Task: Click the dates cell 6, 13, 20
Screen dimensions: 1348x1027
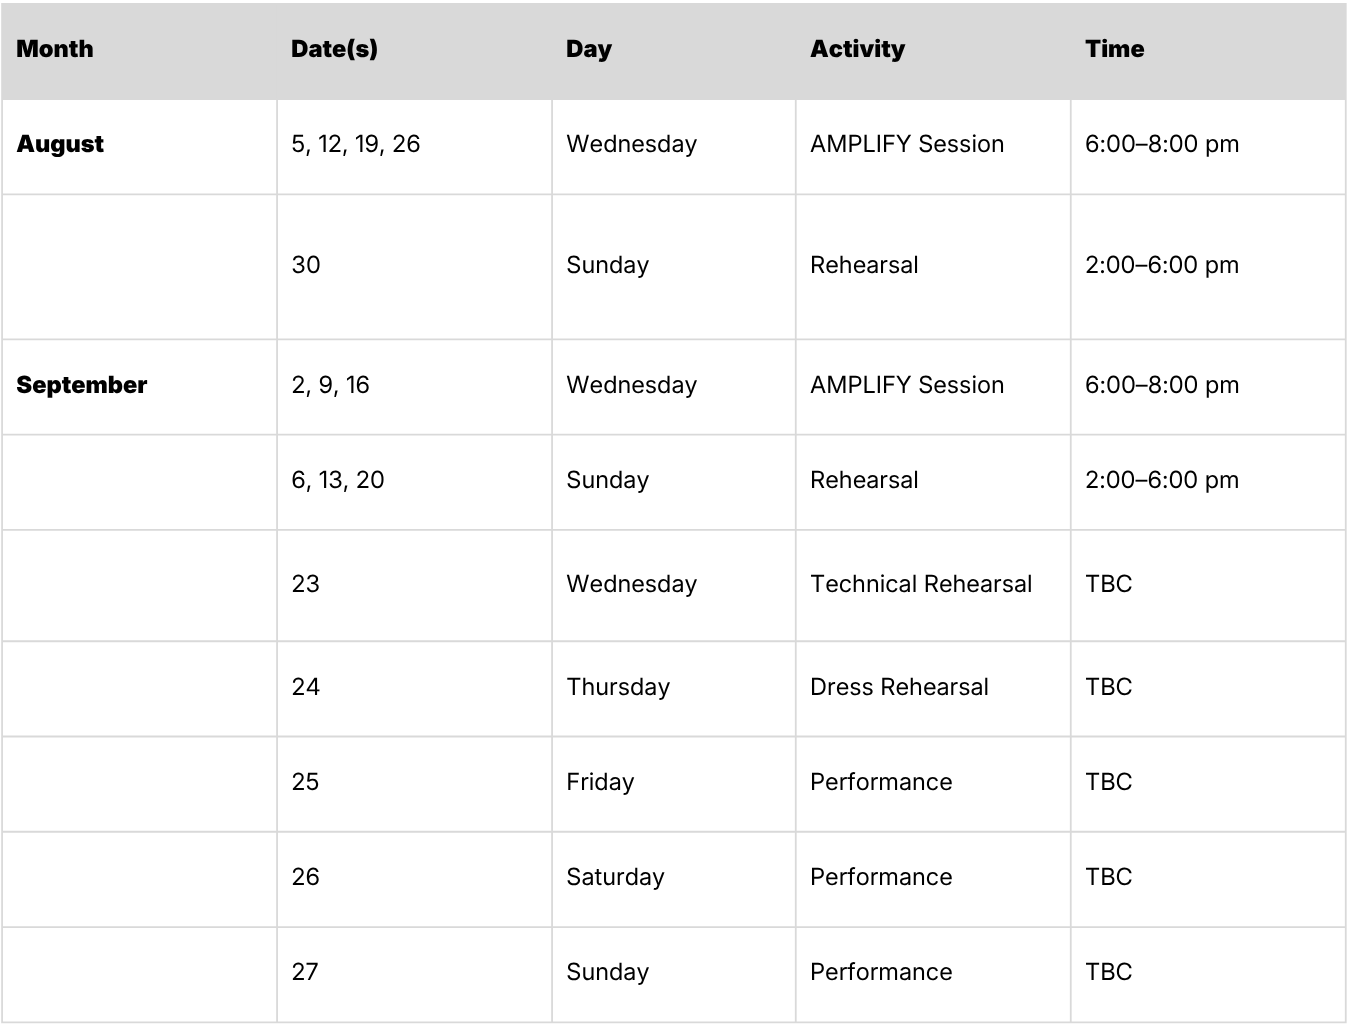Action: (414, 481)
